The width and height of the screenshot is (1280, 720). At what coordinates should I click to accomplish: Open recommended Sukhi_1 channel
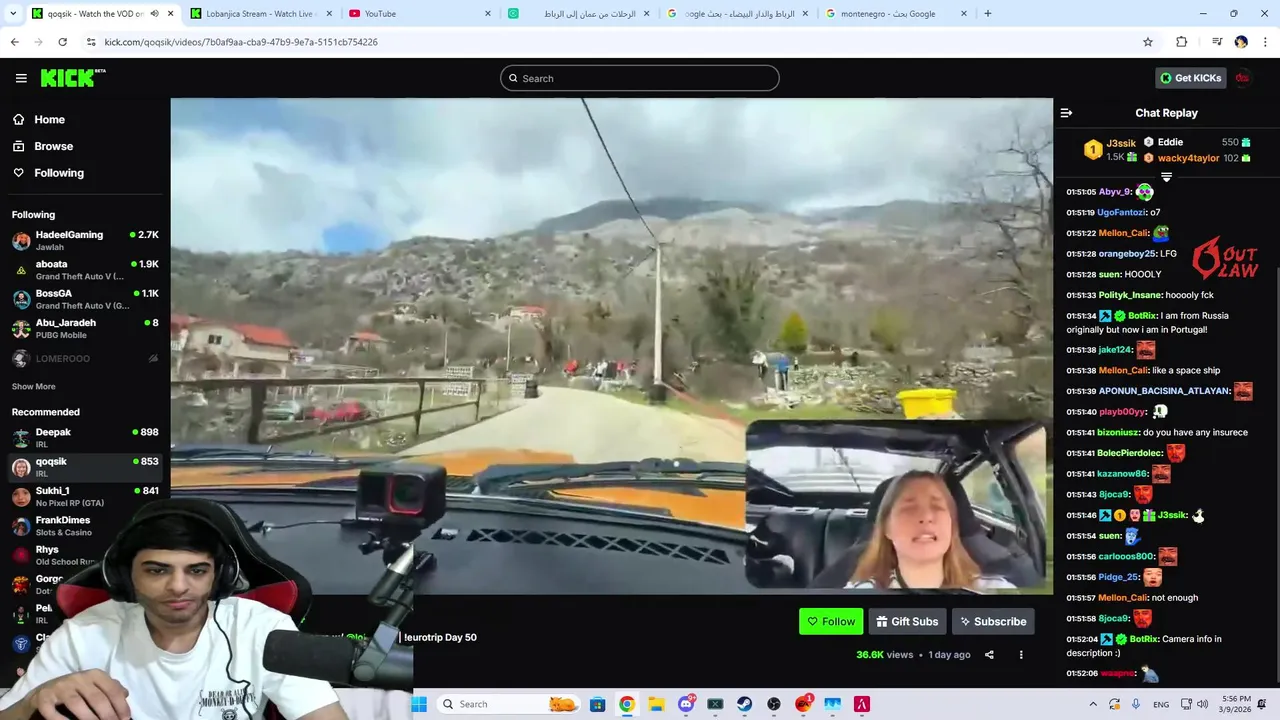[85, 496]
